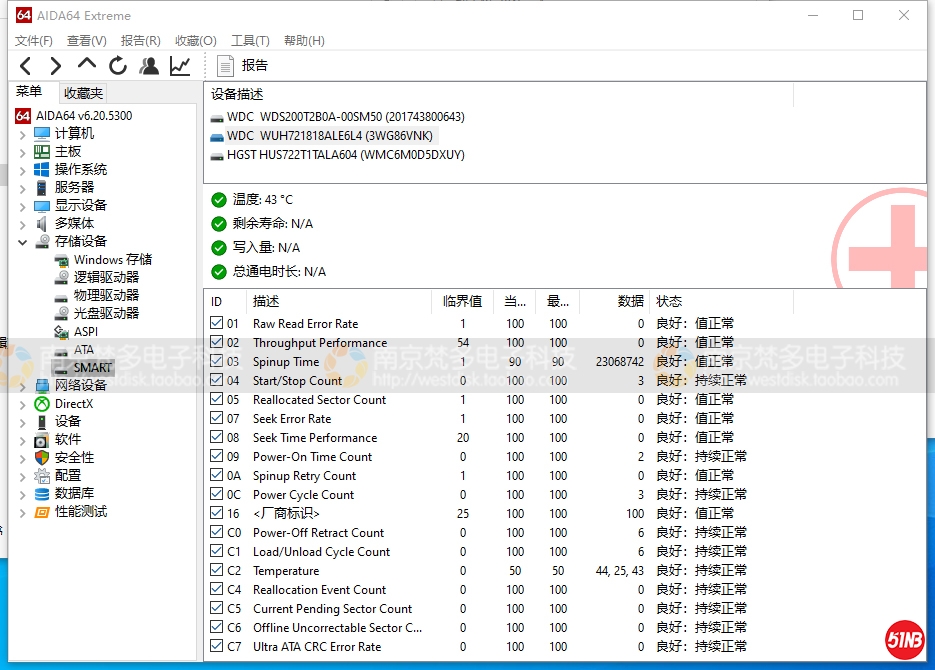Open the 工具(T) menu
This screenshot has width=935, height=670.
pyautogui.click(x=250, y=41)
